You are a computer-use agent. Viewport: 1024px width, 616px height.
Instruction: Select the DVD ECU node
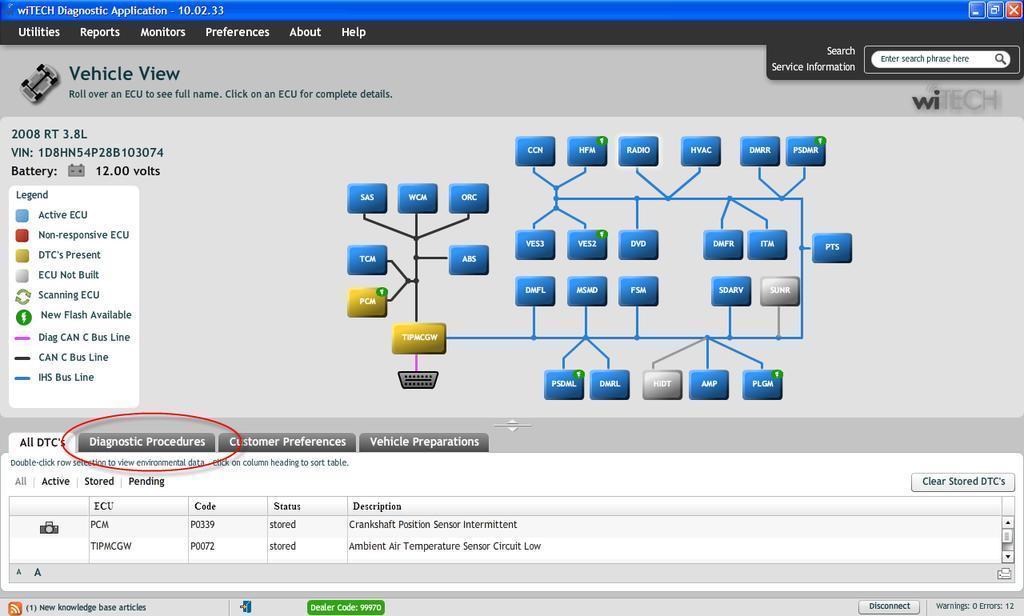638,244
